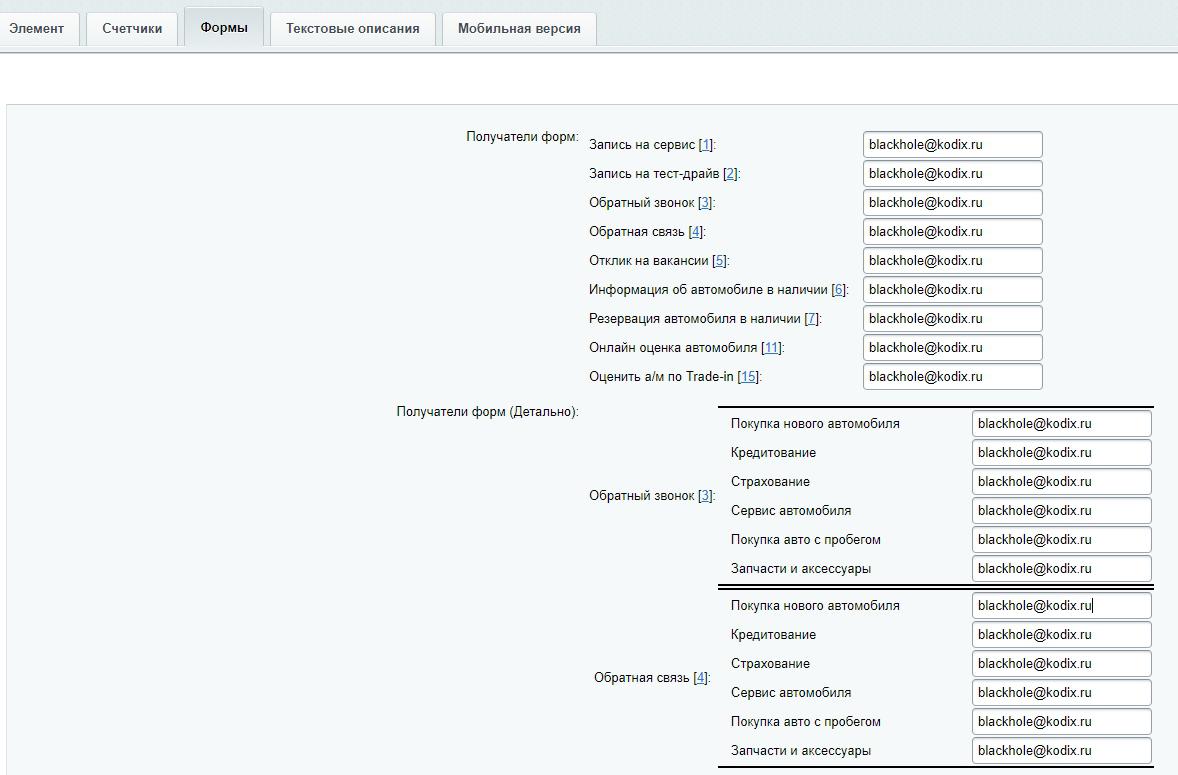The width and height of the screenshot is (1178, 775).
Task: Click Обратная связь email for Покупка авто с пробегом
Action: (1062, 722)
